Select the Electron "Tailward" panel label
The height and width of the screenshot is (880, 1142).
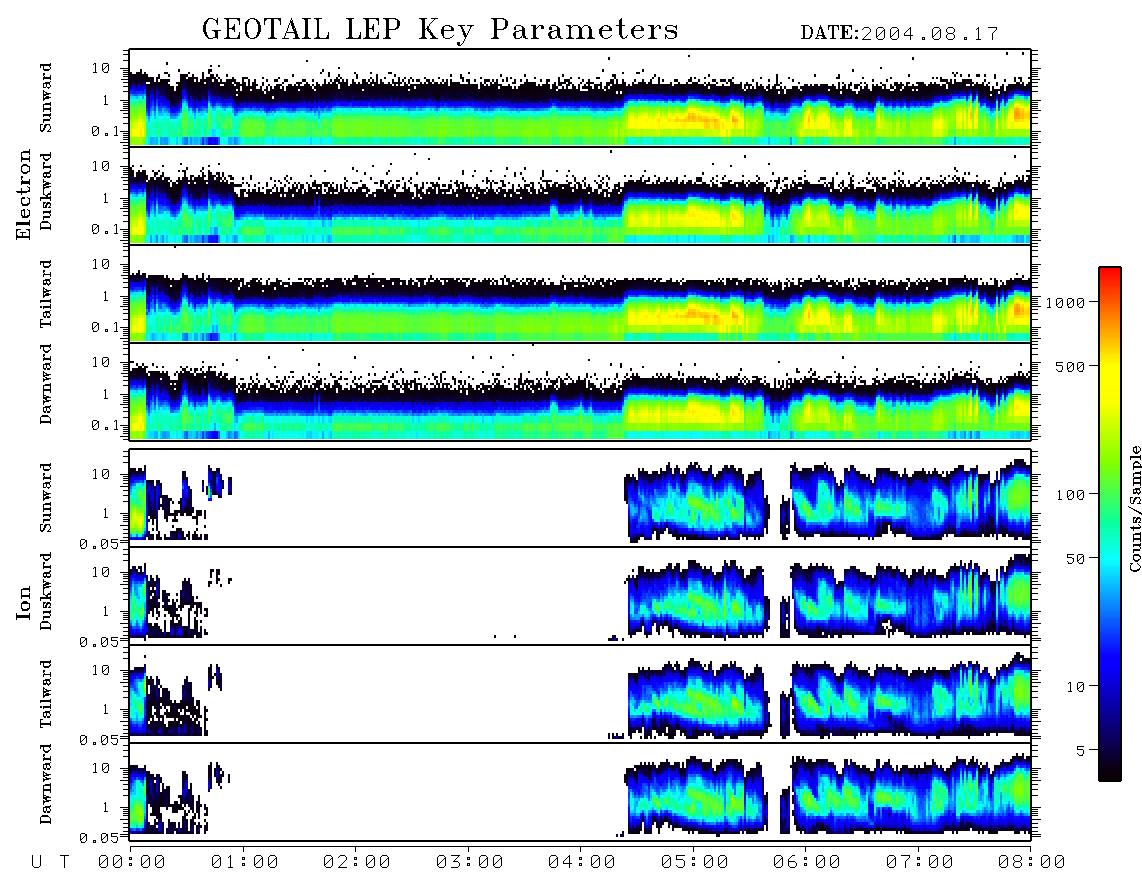pyautogui.click(x=46, y=294)
